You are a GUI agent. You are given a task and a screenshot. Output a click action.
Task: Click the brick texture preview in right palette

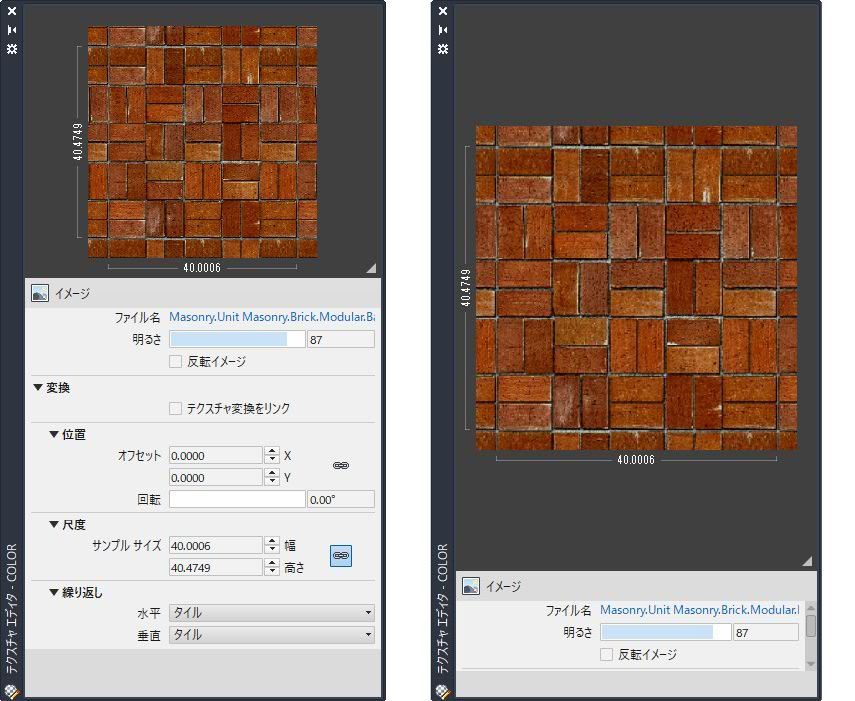[x=636, y=288]
